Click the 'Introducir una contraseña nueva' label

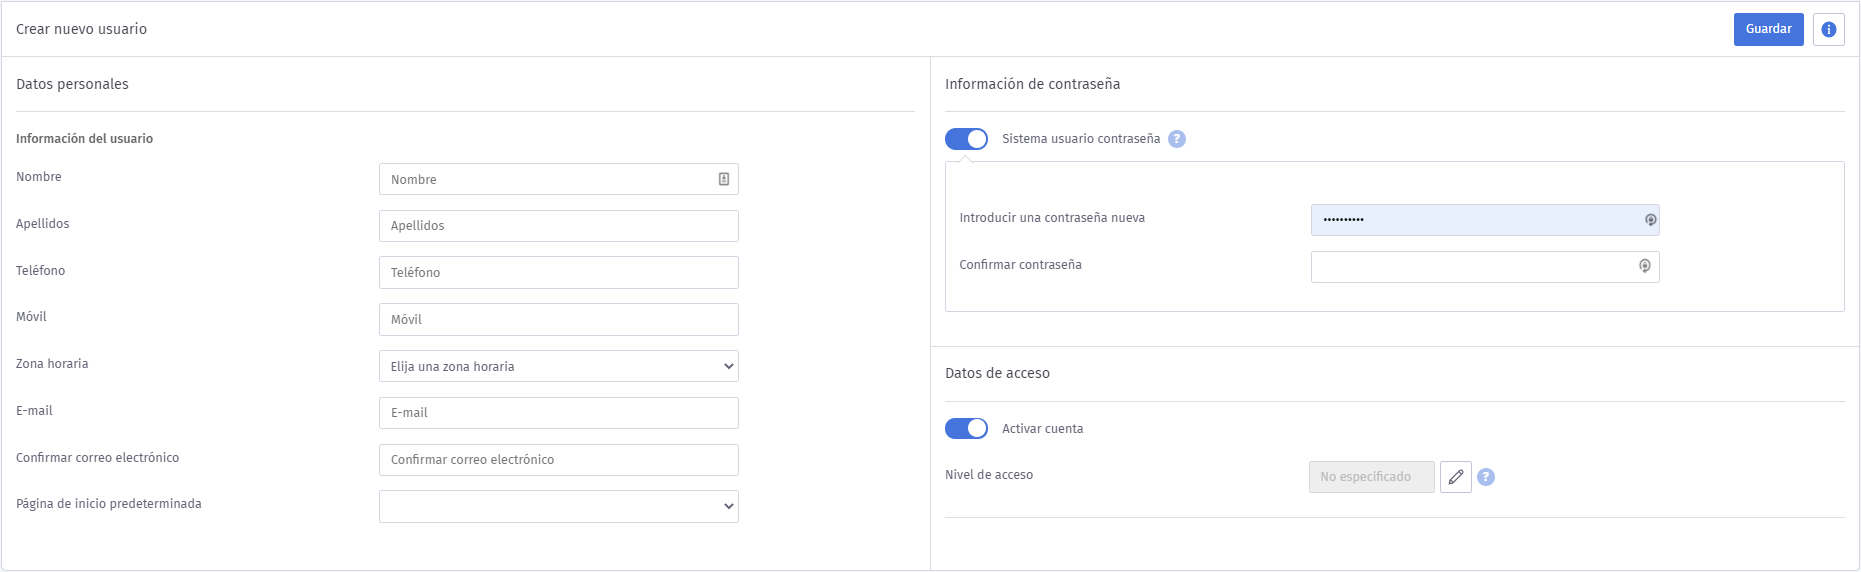pos(1052,218)
